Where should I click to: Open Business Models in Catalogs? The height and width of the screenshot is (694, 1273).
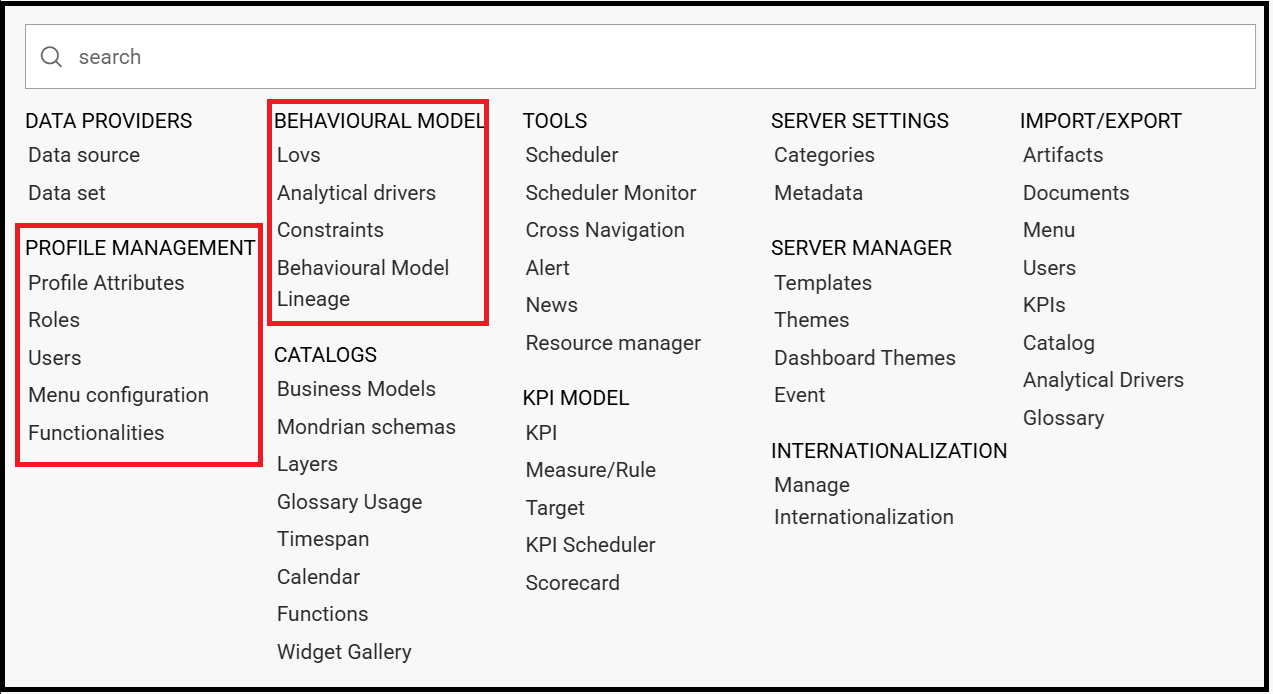[357, 389]
